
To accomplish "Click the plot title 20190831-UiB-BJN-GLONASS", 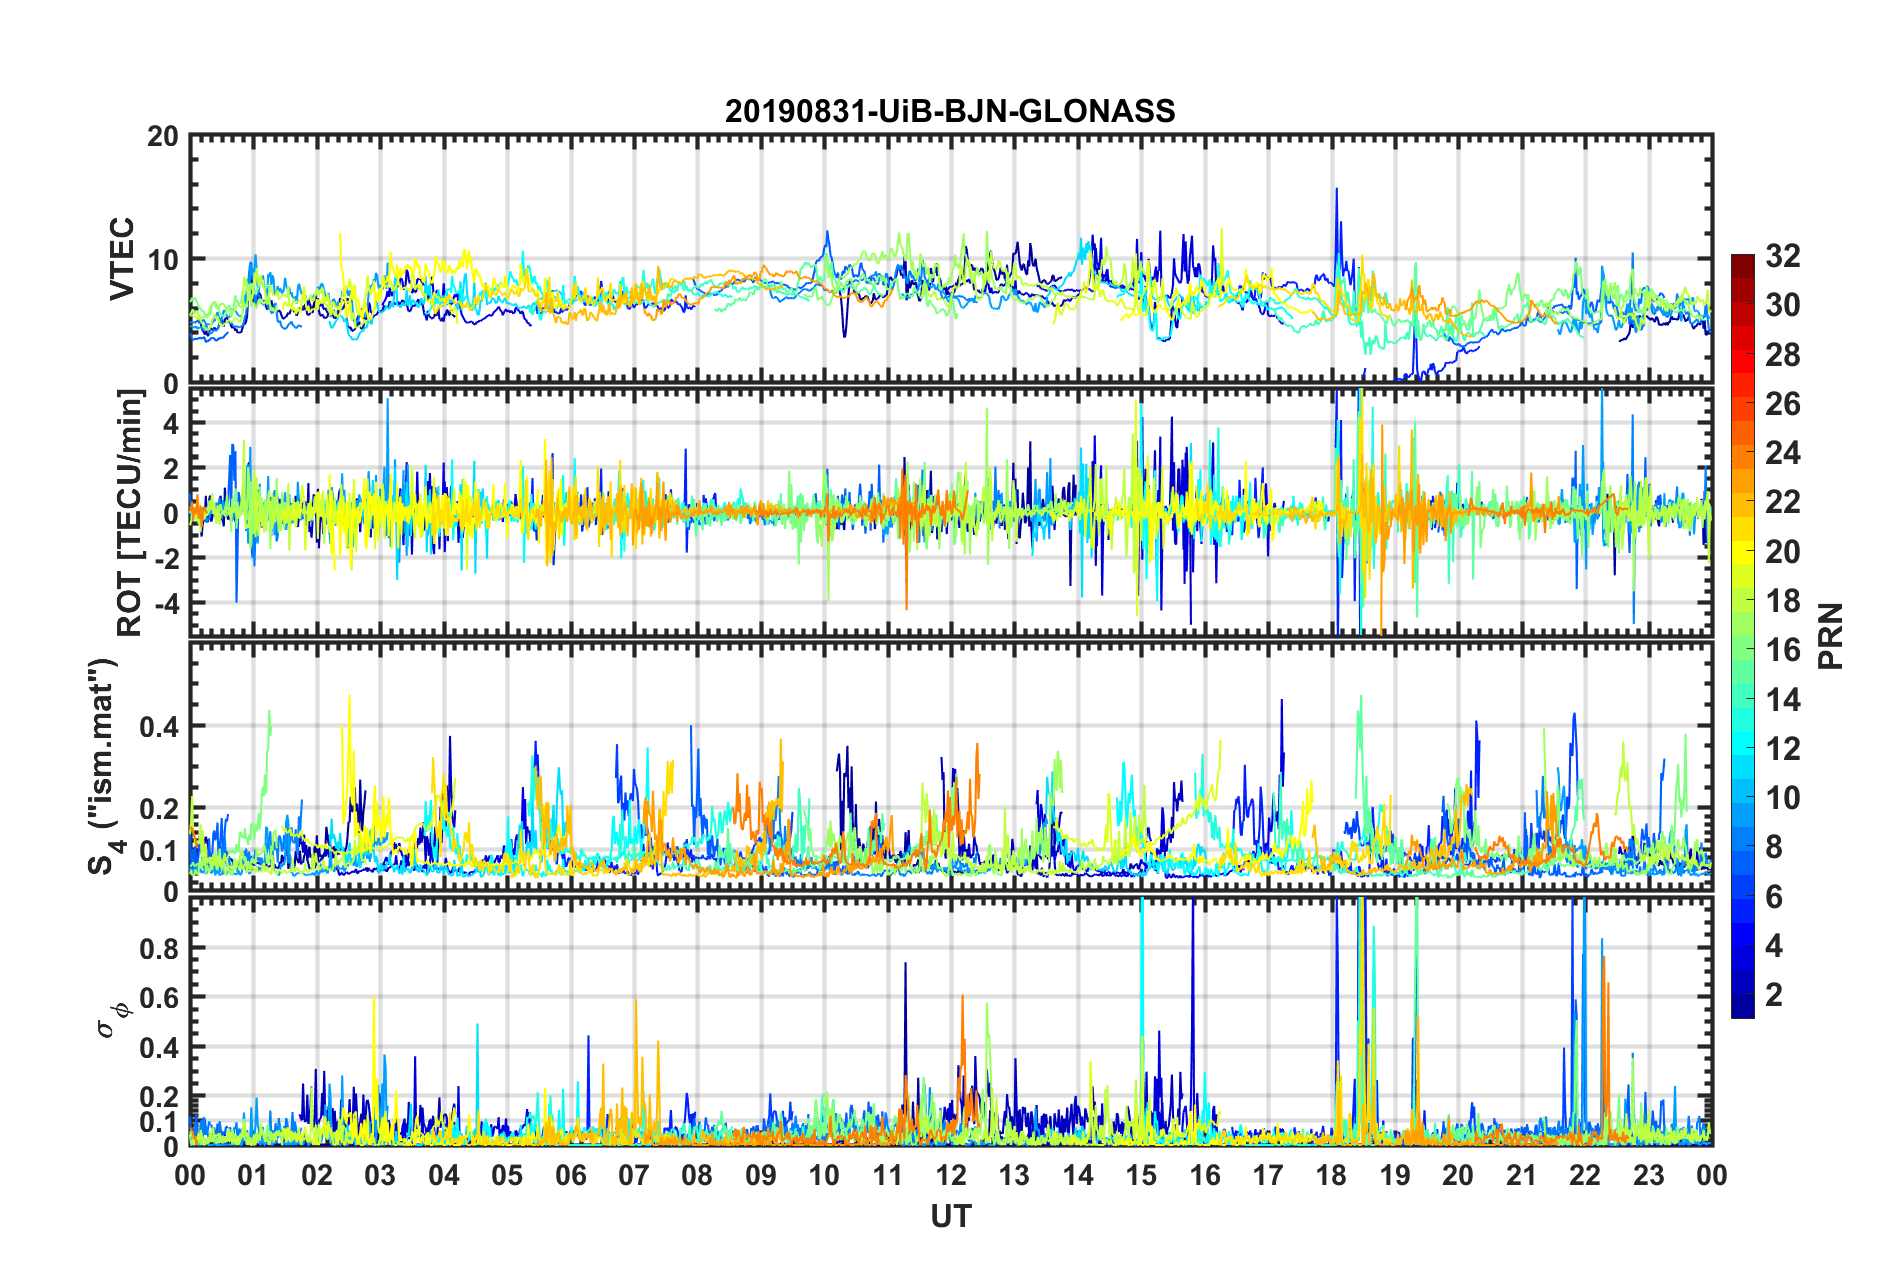I will 950,111.
